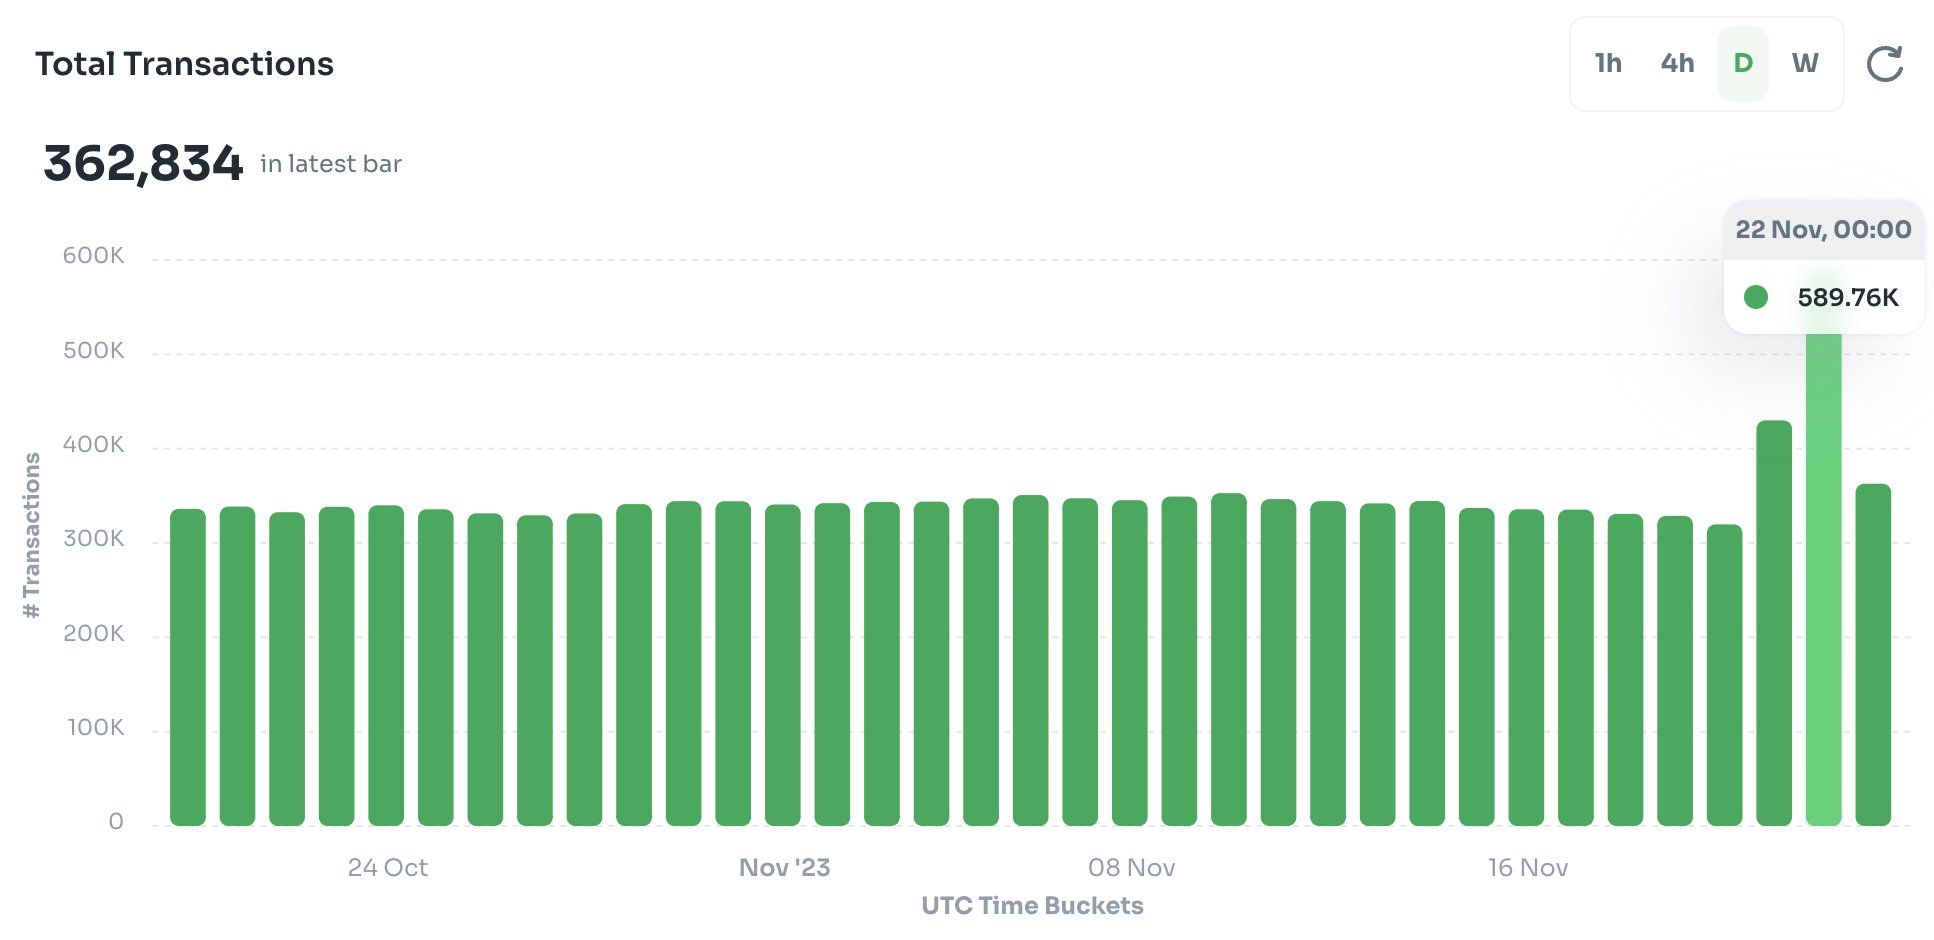Click the bar above 24 Oct label

(386, 666)
